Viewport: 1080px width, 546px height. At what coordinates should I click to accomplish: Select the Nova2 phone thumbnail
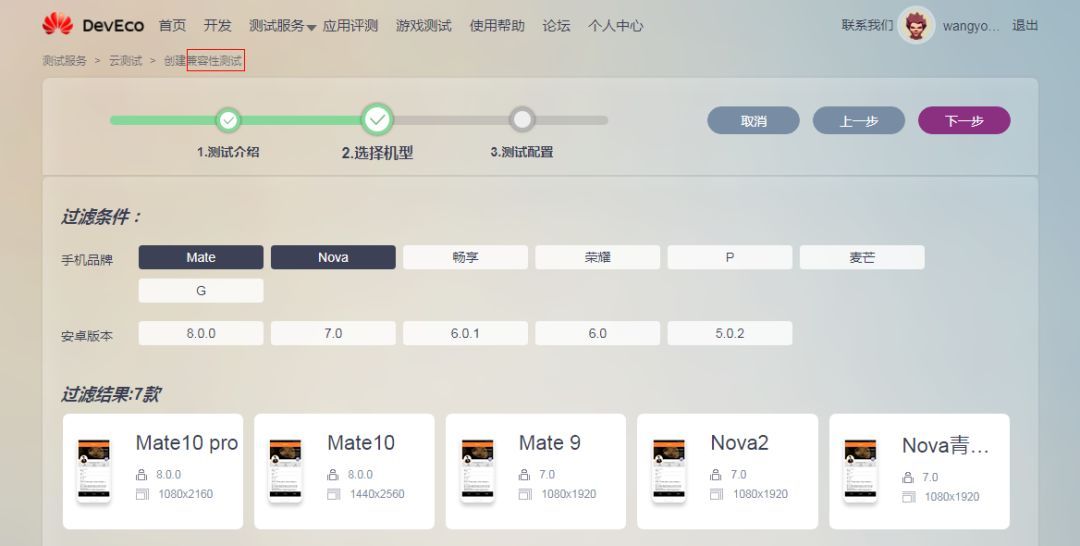(669, 471)
